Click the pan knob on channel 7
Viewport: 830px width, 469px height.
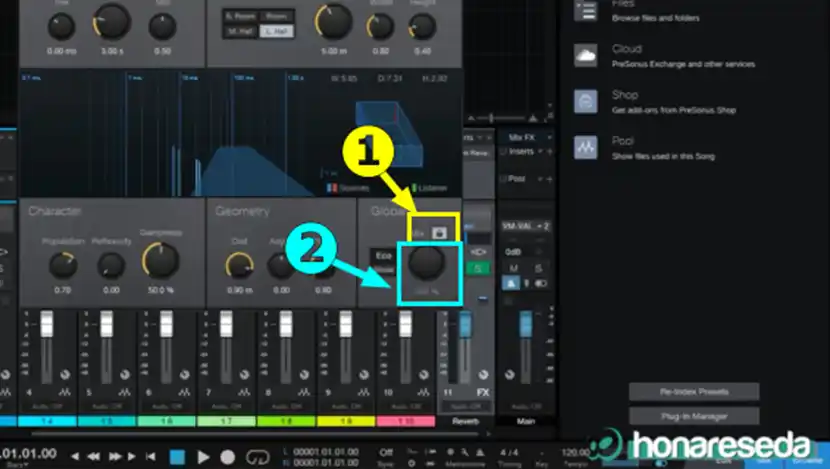point(245,375)
